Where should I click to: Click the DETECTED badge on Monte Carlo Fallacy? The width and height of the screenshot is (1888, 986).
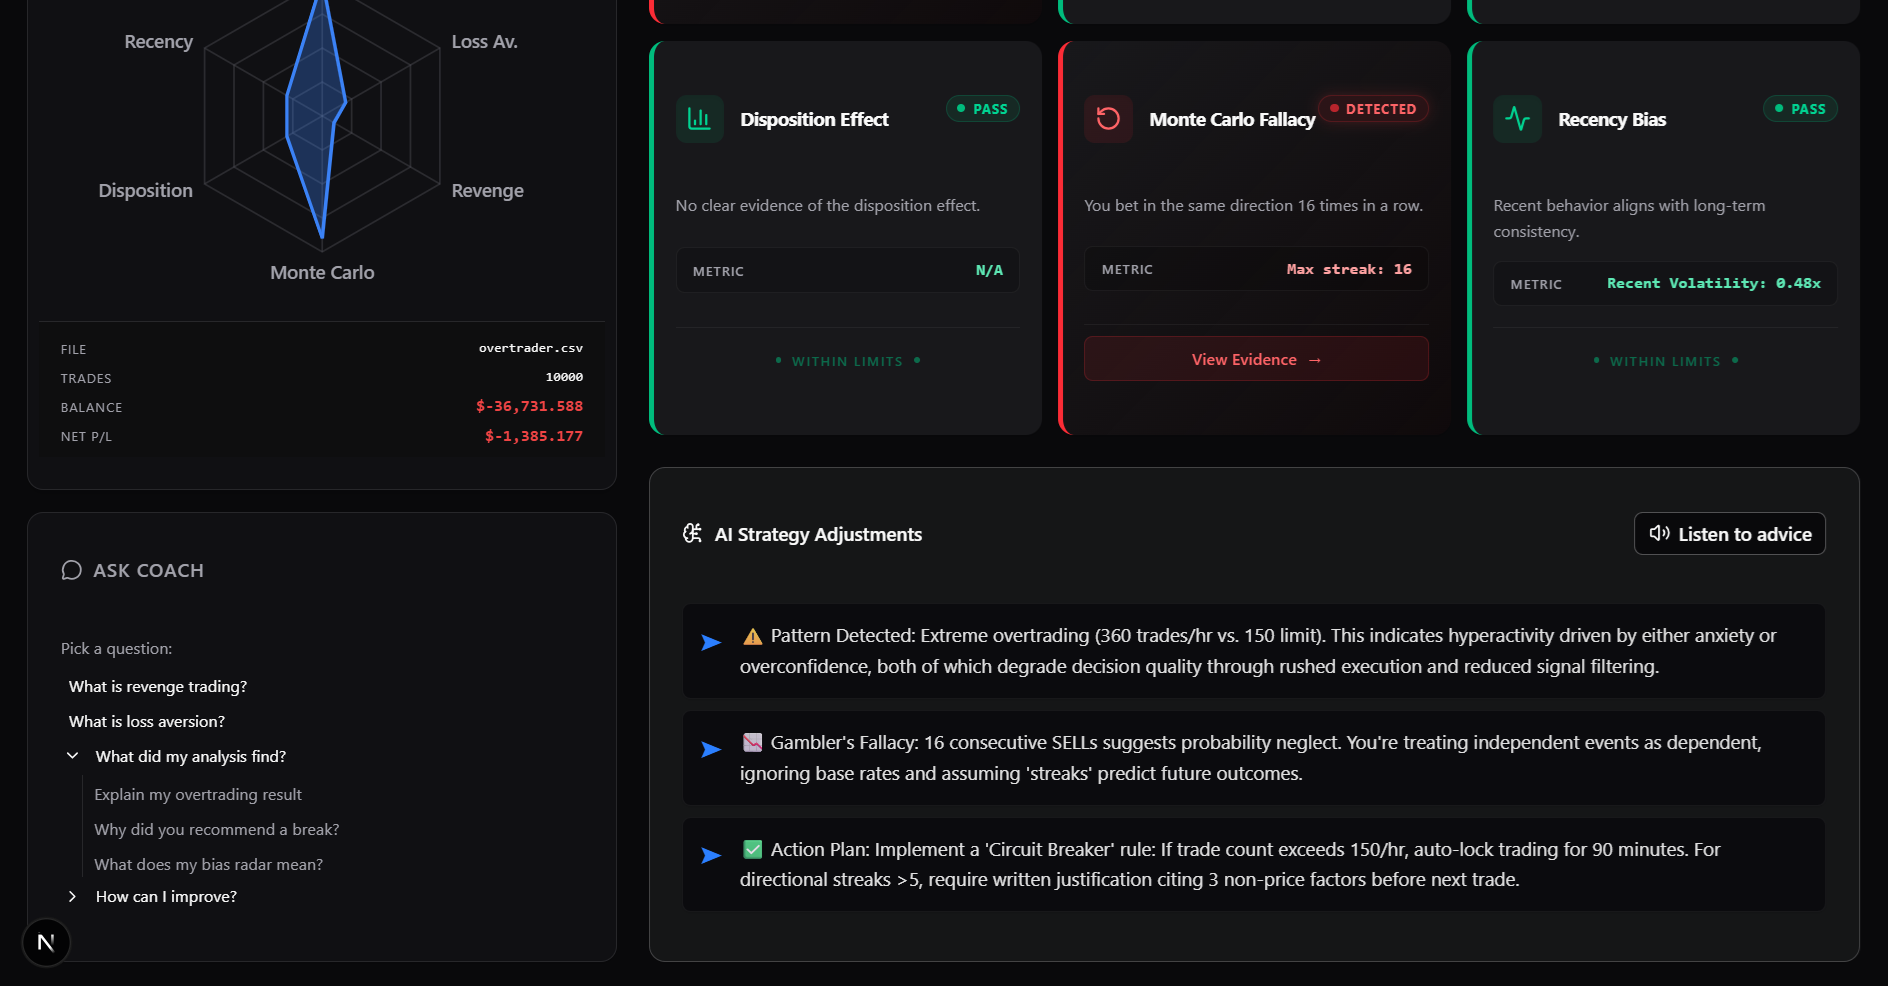[1373, 109]
